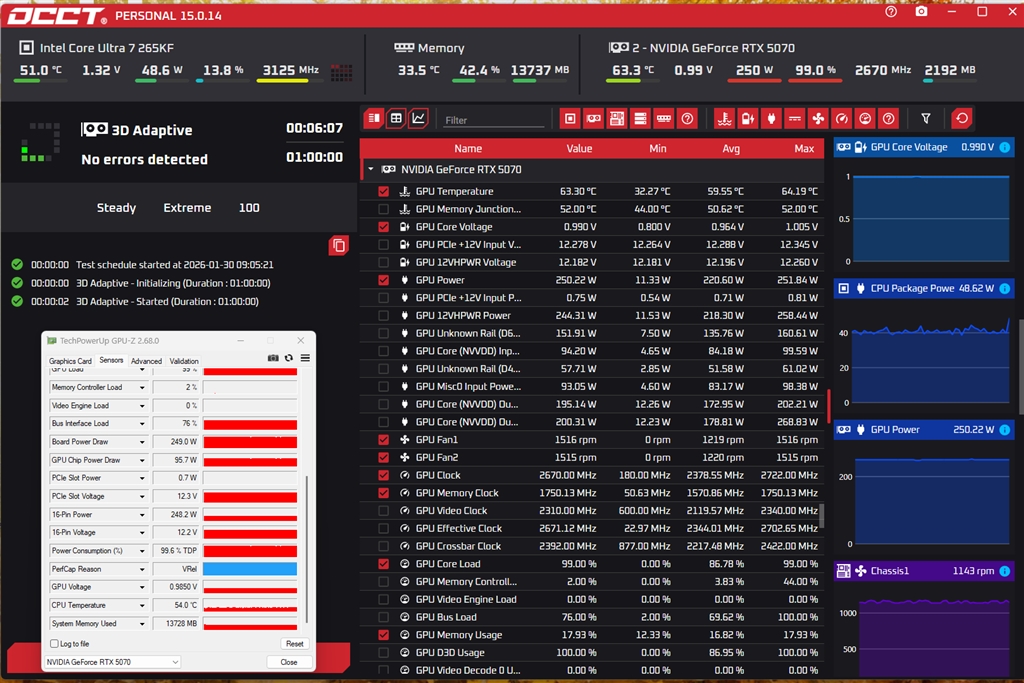Toggle the memory module sensor filter icon
This screenshot has height=683, width=1024.
coord(664,118)
